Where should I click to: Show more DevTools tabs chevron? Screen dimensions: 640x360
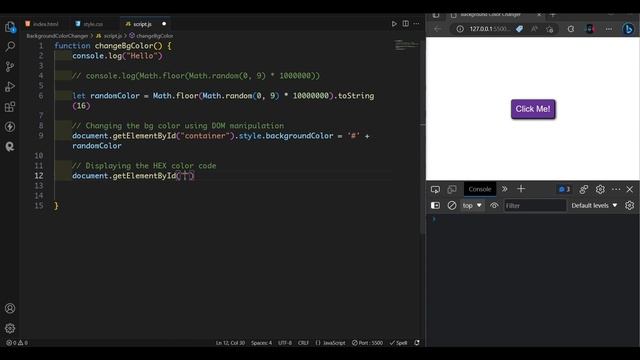click(504, 189)
